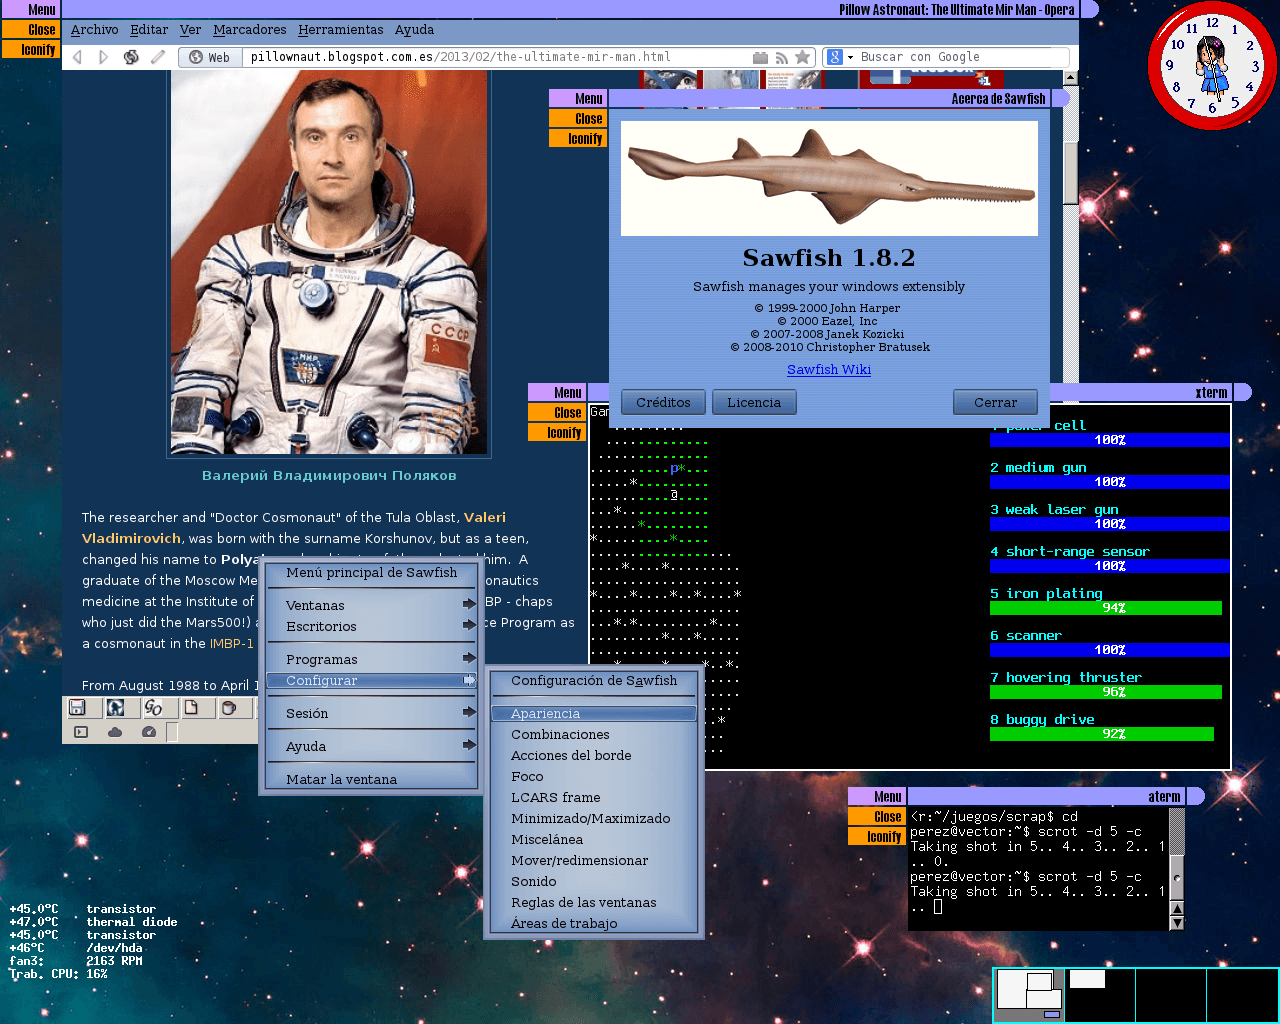Viewport: 1280px width, 1024px height.
Task: Choose Combinaciones in the submenu
Action: click(594, 734)
